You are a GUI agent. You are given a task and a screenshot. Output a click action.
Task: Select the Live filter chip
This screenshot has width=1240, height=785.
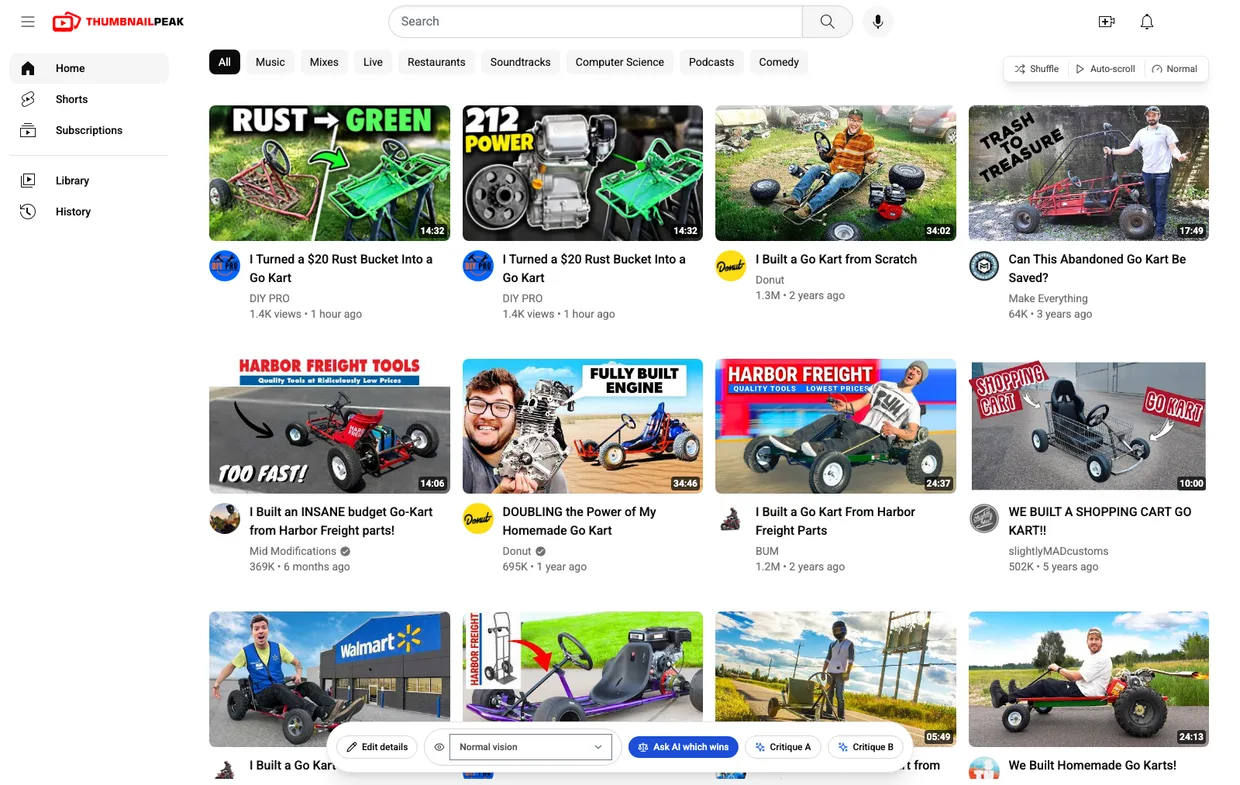(373, 62)
